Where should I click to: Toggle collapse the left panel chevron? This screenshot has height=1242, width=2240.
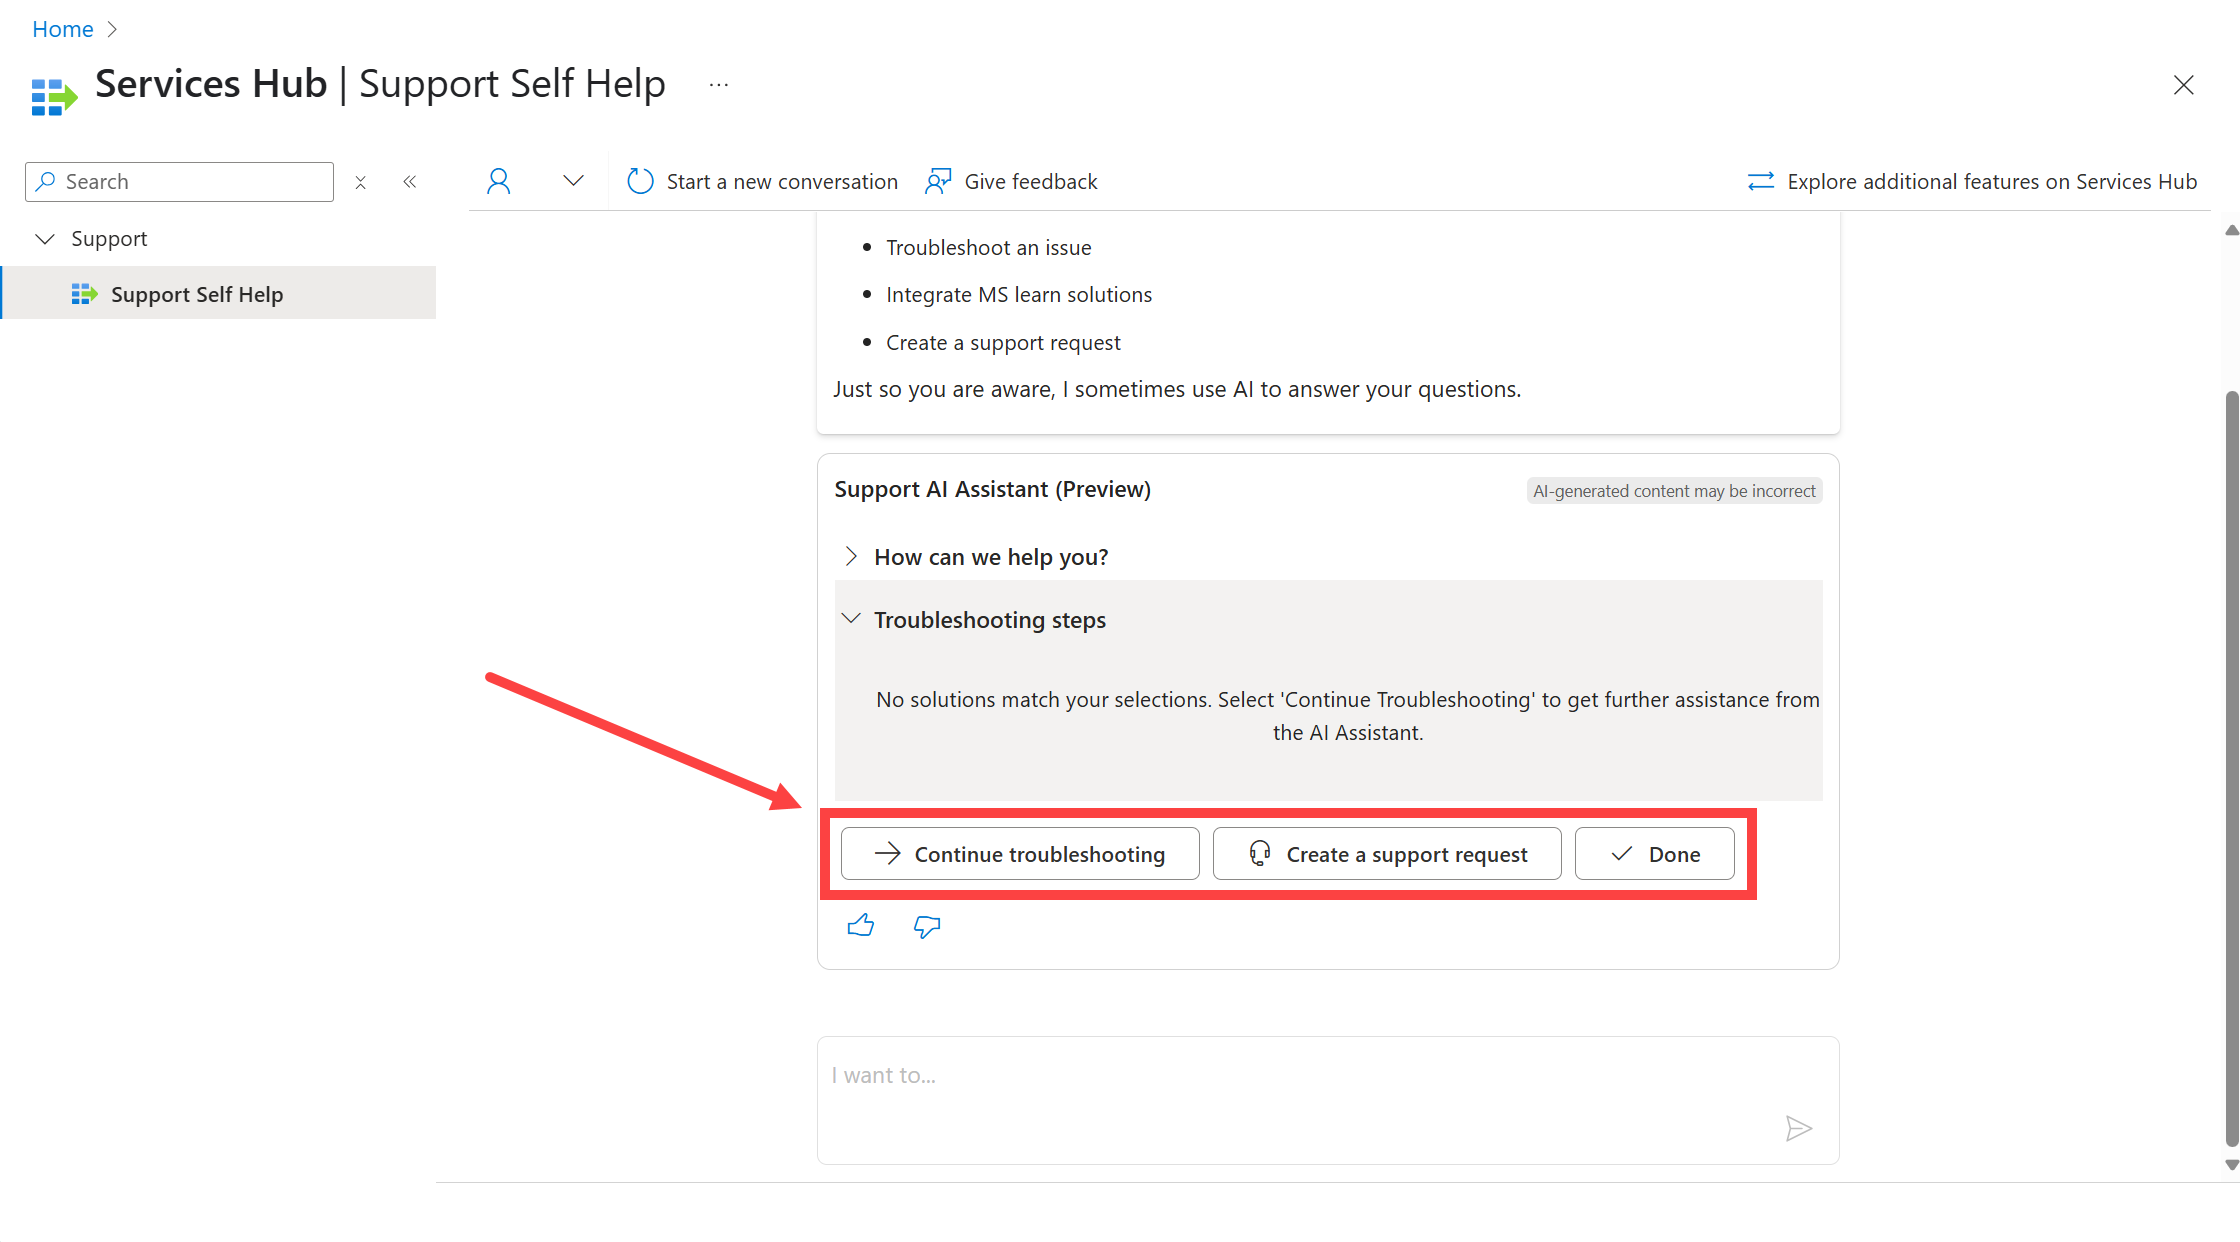click(x=410, y=180)
